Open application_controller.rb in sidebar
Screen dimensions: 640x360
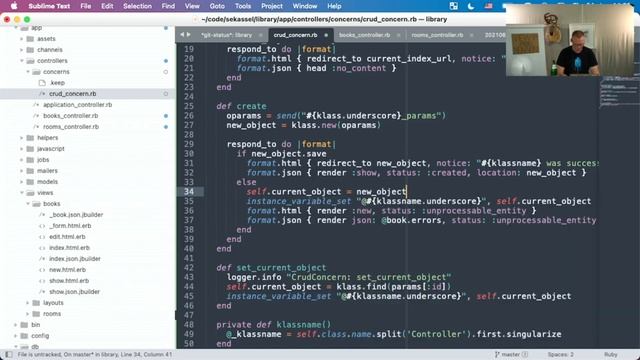click(78, 105)
